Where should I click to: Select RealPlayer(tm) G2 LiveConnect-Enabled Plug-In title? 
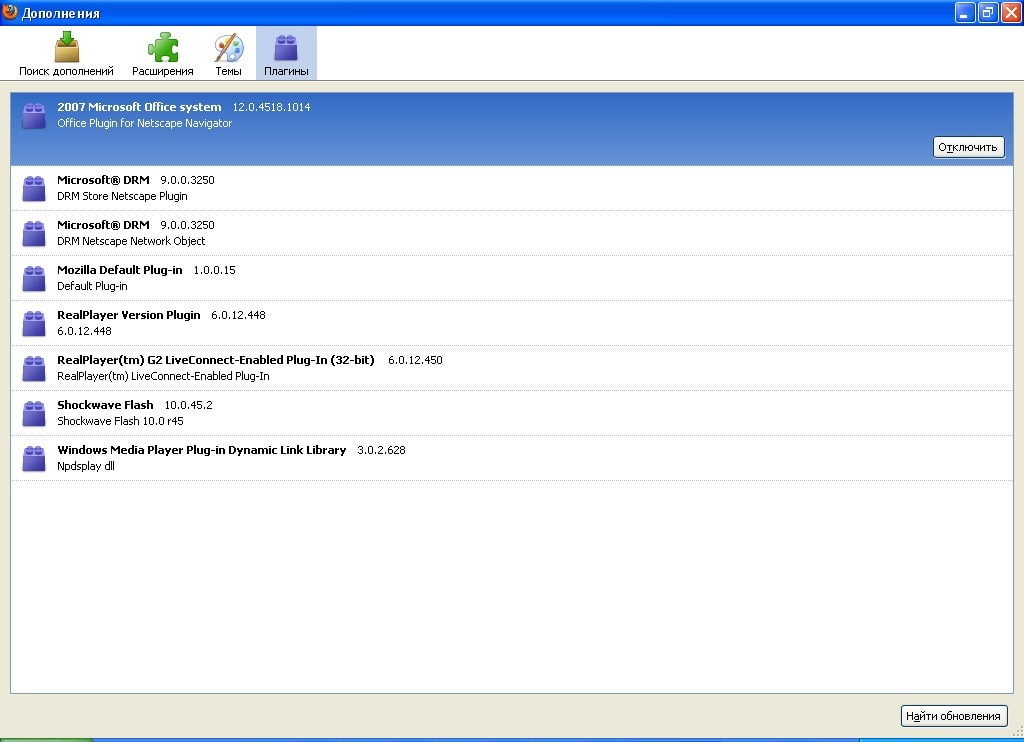pos(216,360)
